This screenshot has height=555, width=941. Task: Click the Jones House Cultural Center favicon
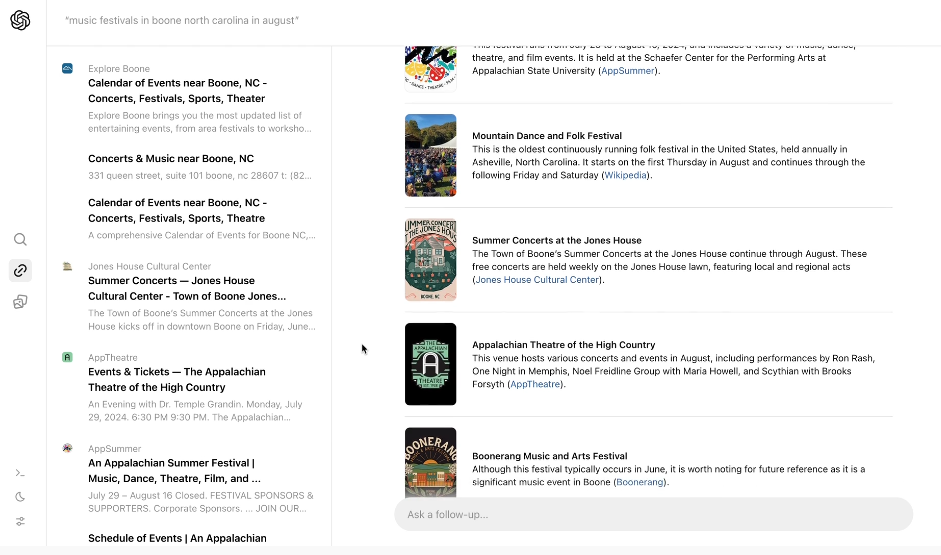pyautogui.click(x=67, y=266)
